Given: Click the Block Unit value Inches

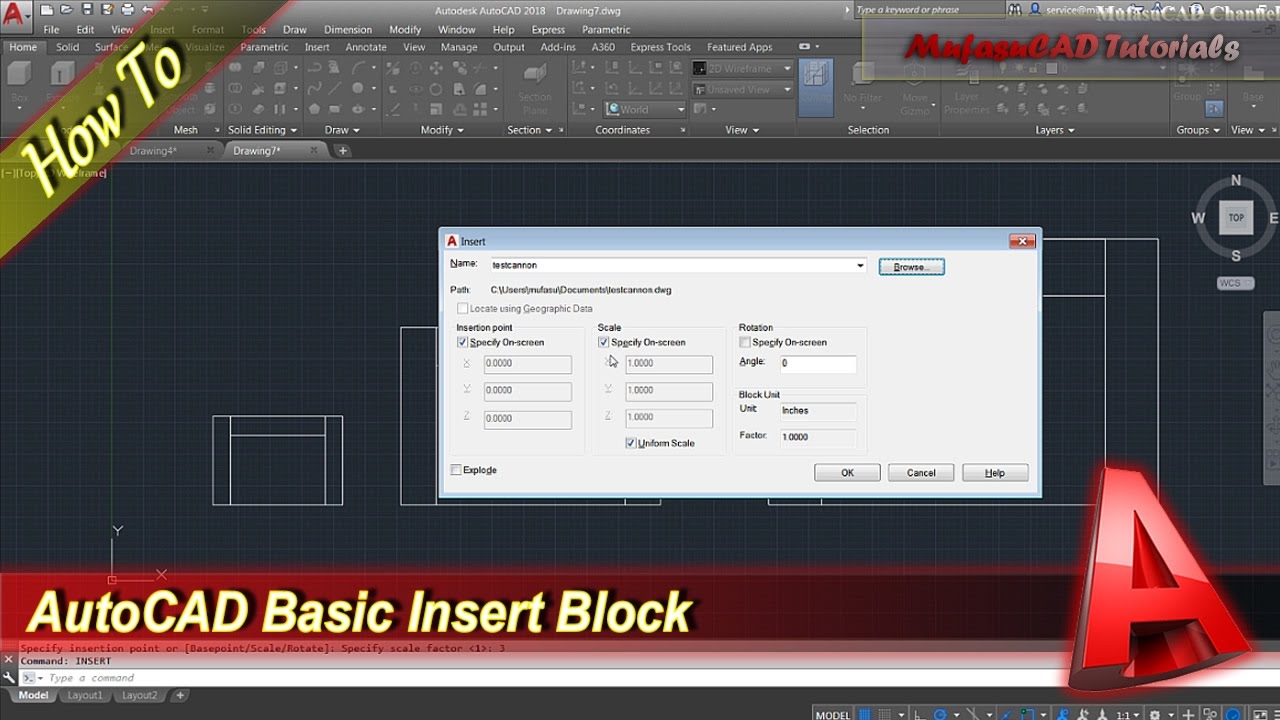Looking at the screenshot, I should (817, 411).
